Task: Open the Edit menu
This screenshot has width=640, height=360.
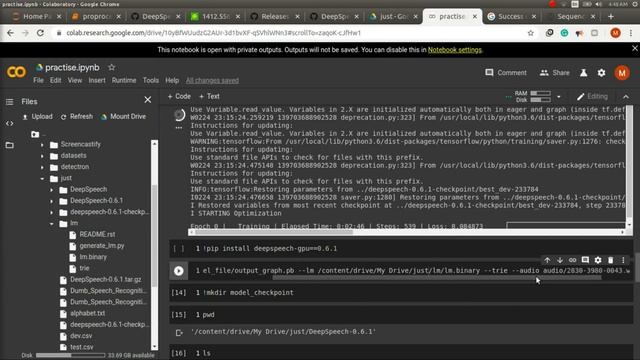Action: click(56, 80)
